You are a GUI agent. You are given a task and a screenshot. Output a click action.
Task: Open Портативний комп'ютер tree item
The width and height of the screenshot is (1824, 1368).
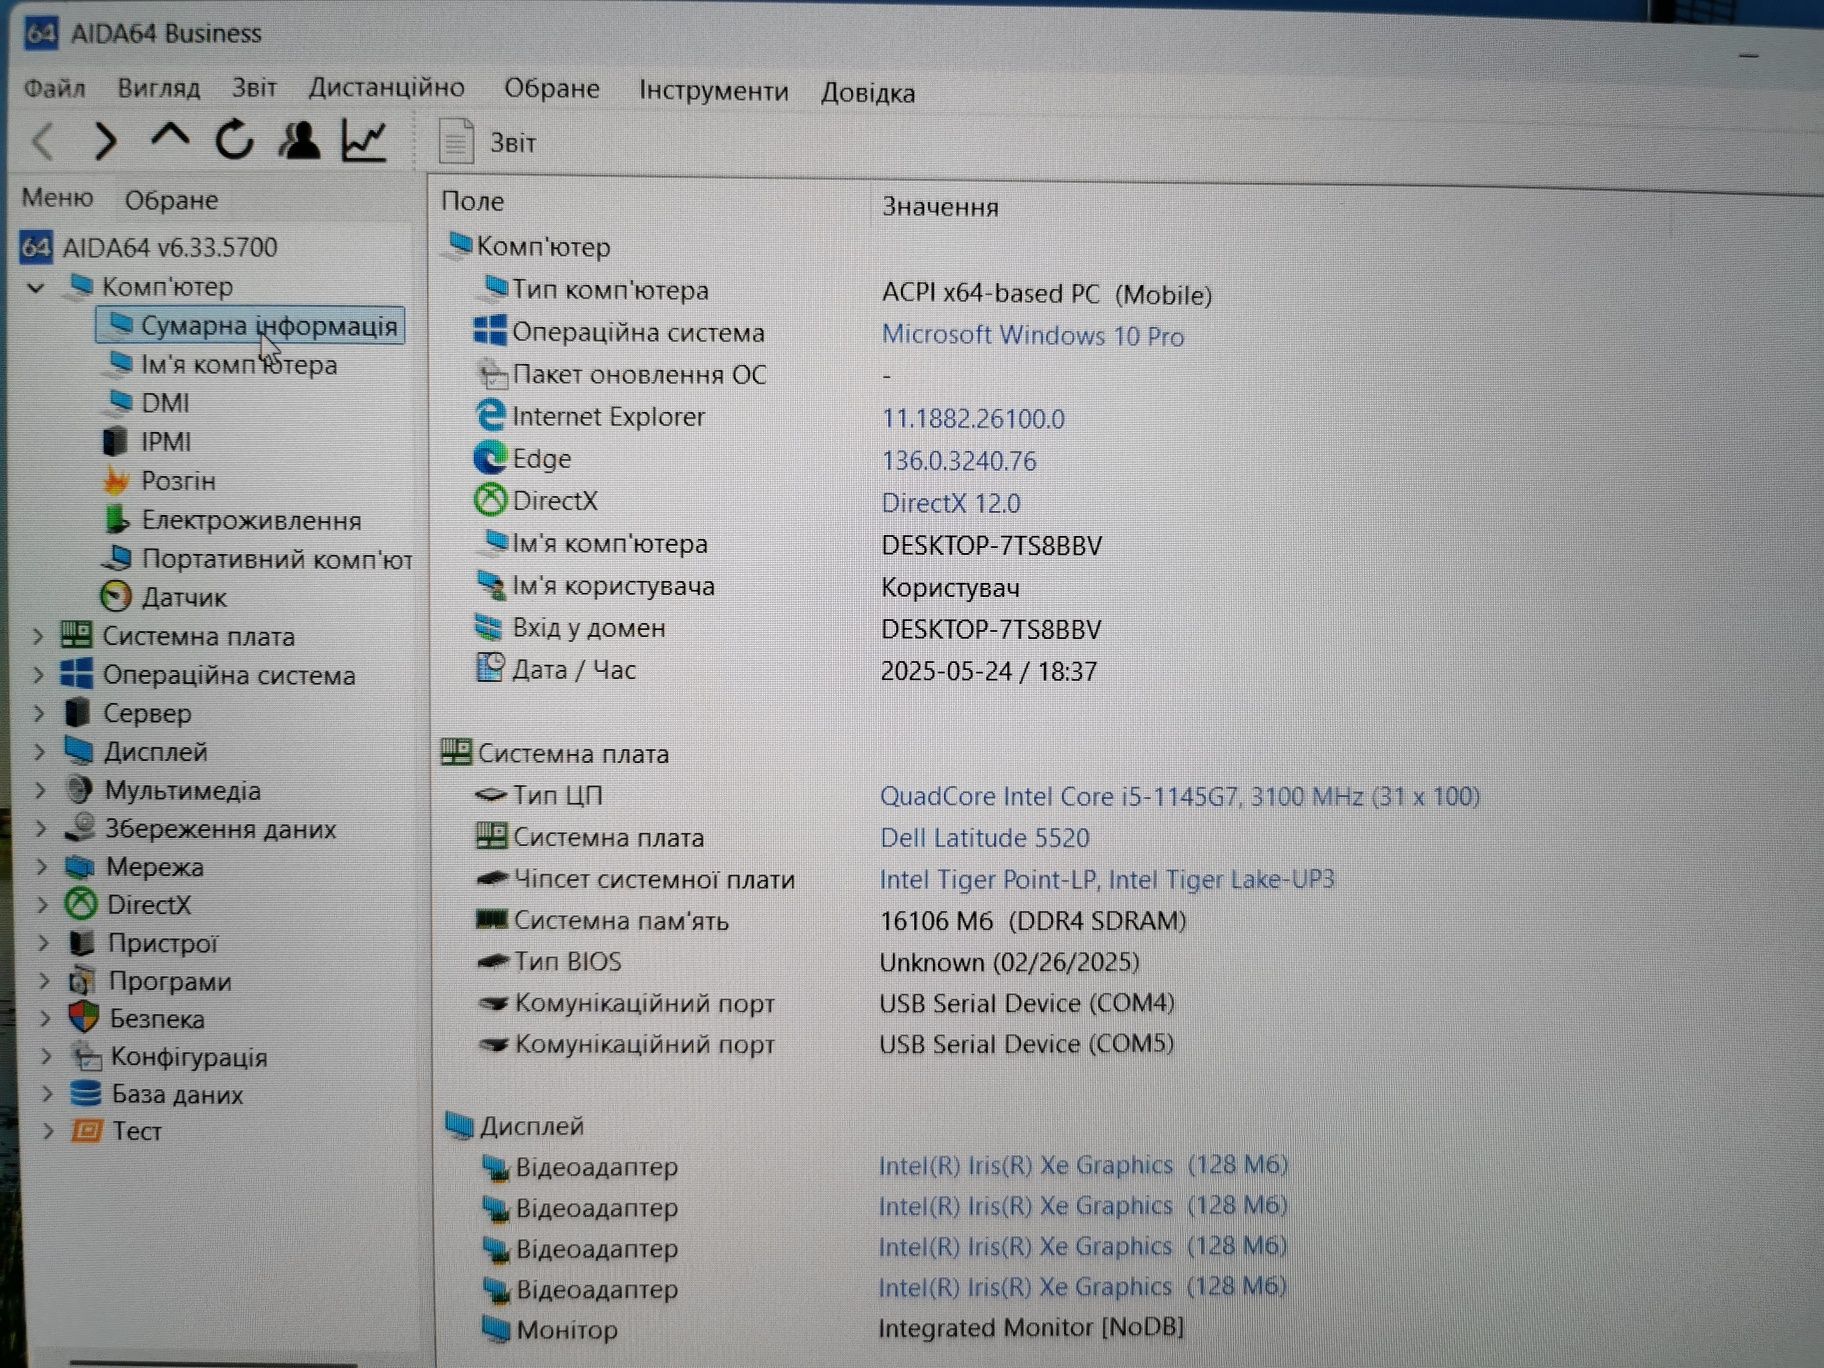(259, 559)
